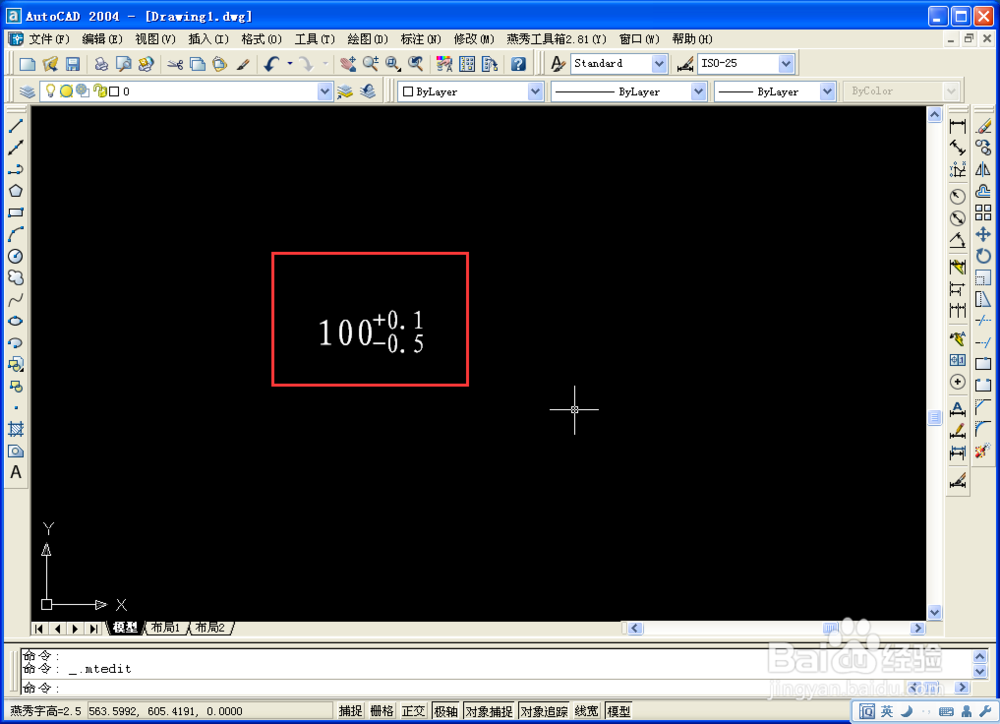Viewport: 1000px width, 724px height.
Task: Select the Line tool
Action: click(x=16, y=126)
